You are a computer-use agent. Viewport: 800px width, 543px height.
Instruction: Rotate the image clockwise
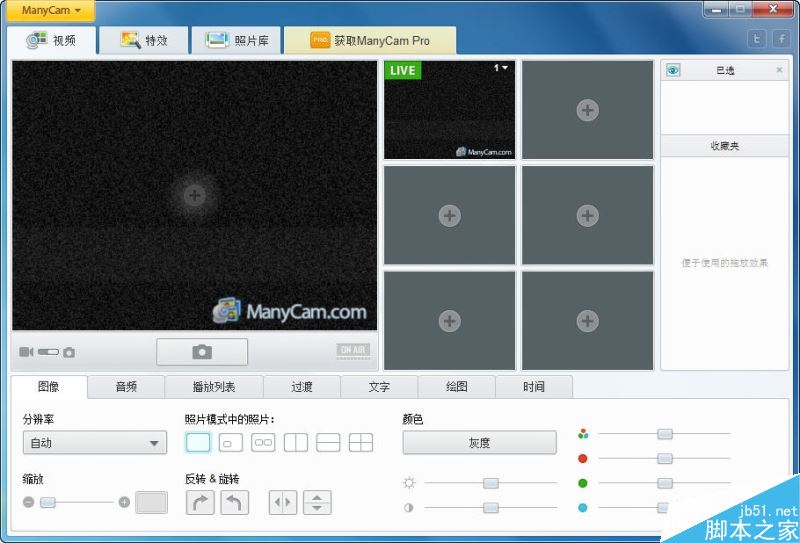click(200, 503)
